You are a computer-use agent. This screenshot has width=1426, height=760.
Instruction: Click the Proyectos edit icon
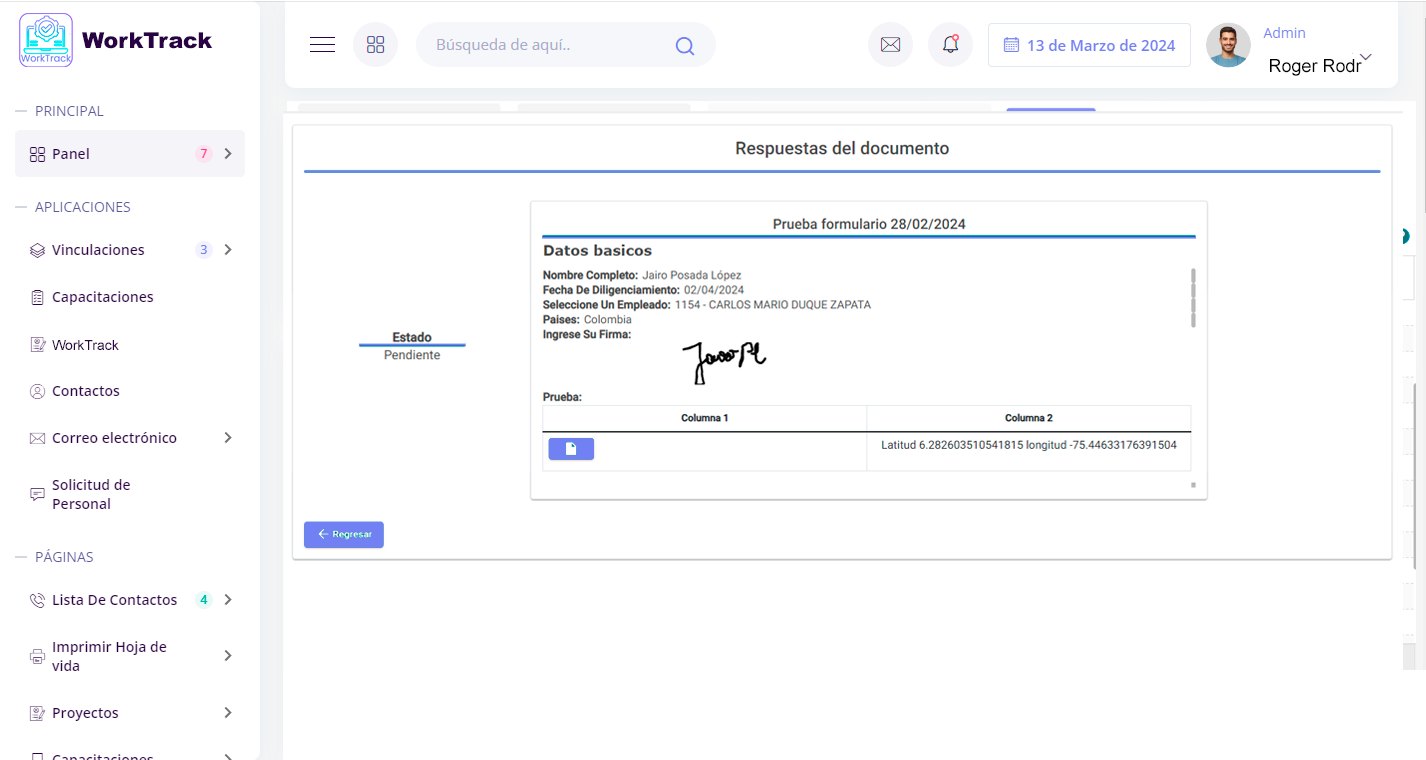[37, 713]
